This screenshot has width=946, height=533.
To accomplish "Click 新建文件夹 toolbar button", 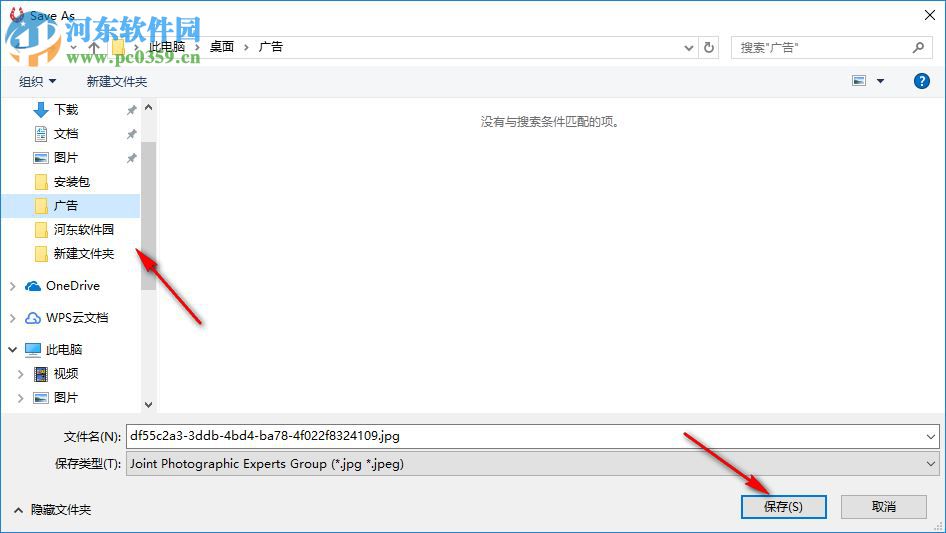I will tap(116, 81).
